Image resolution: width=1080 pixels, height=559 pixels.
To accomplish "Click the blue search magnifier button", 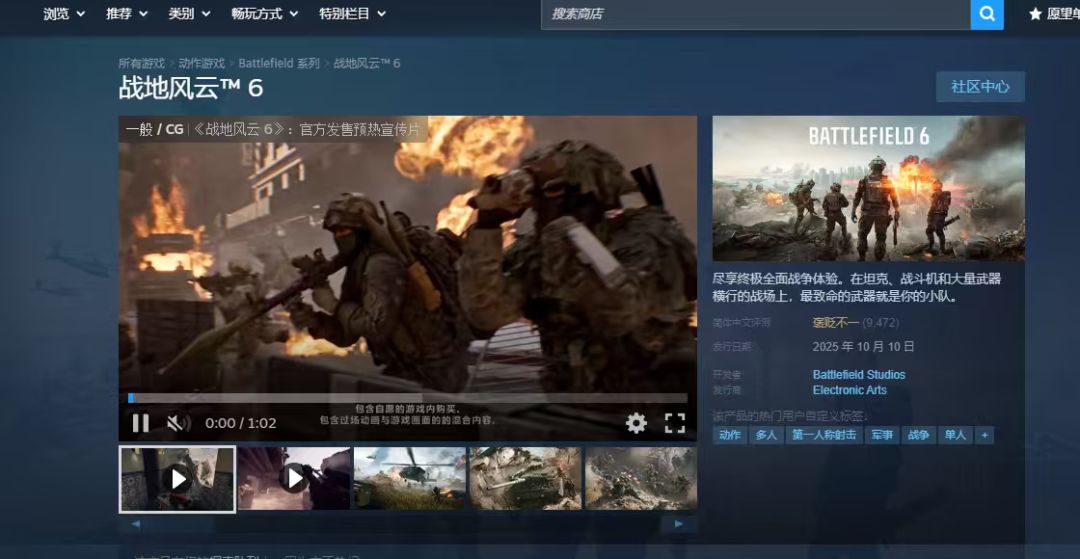I will point(986,14).
